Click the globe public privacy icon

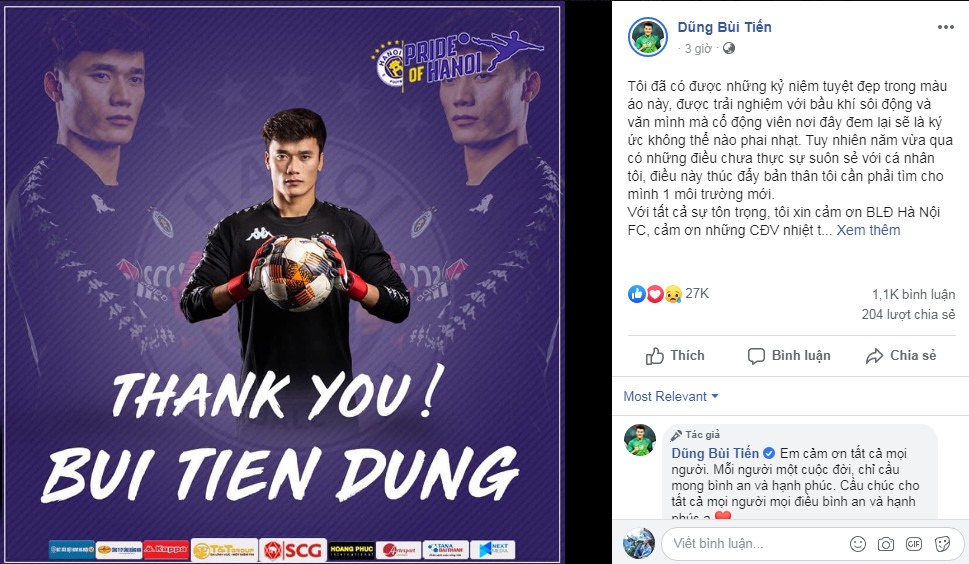[x=729, y=48]
